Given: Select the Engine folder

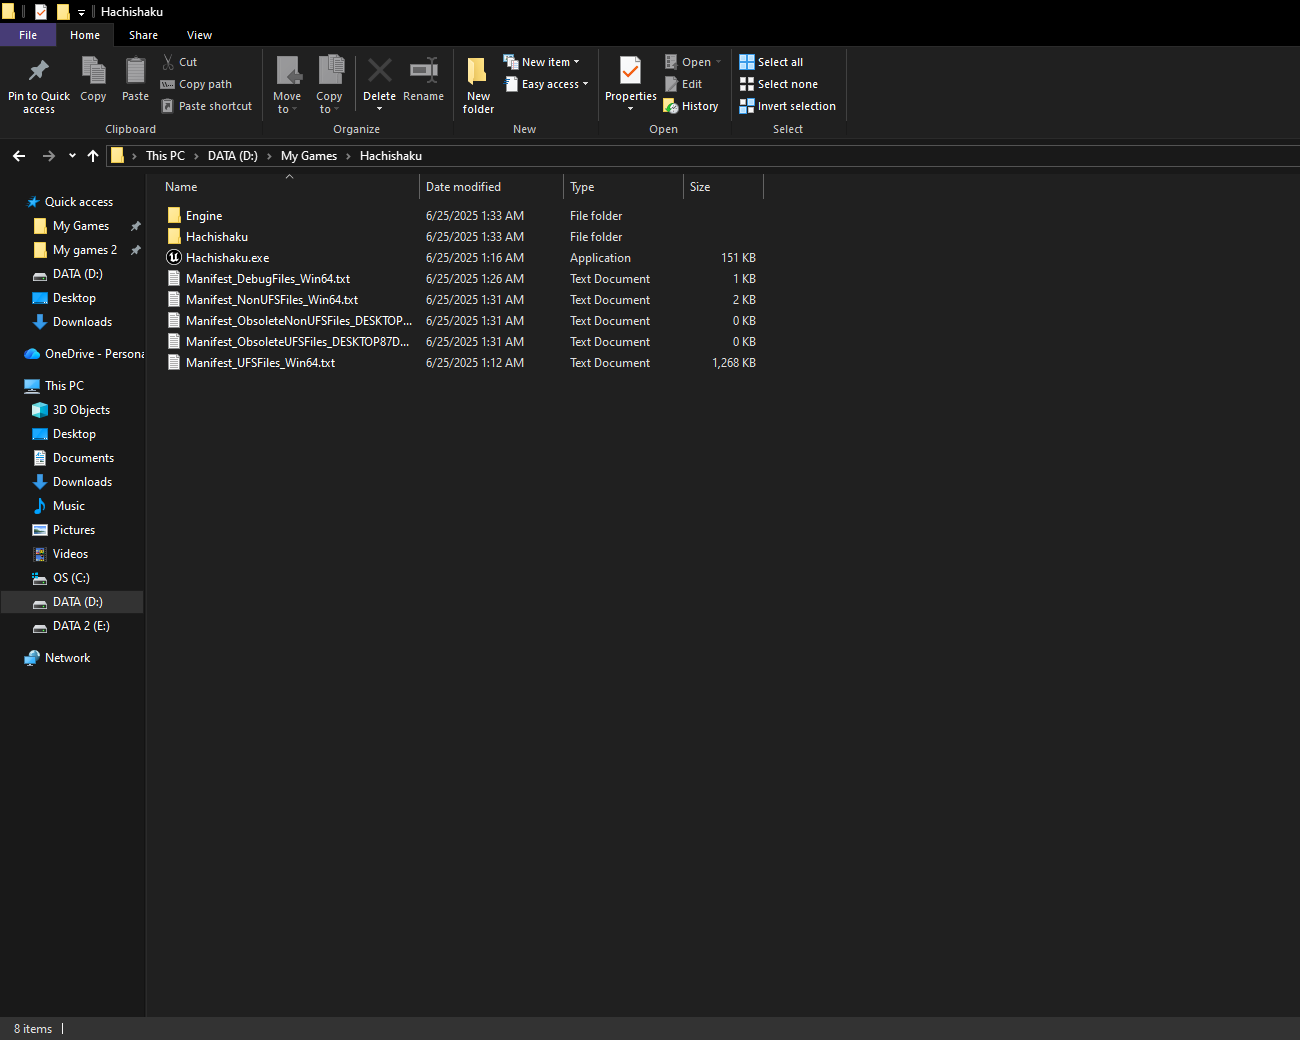Looking at the screenshot, I should [x=204, y=216].
